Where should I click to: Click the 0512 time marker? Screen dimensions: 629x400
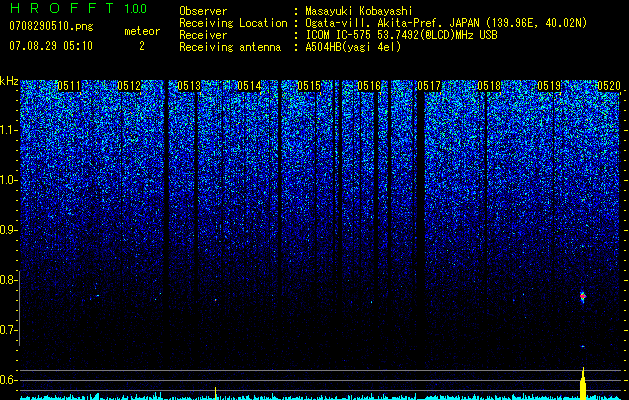[129, 86]
